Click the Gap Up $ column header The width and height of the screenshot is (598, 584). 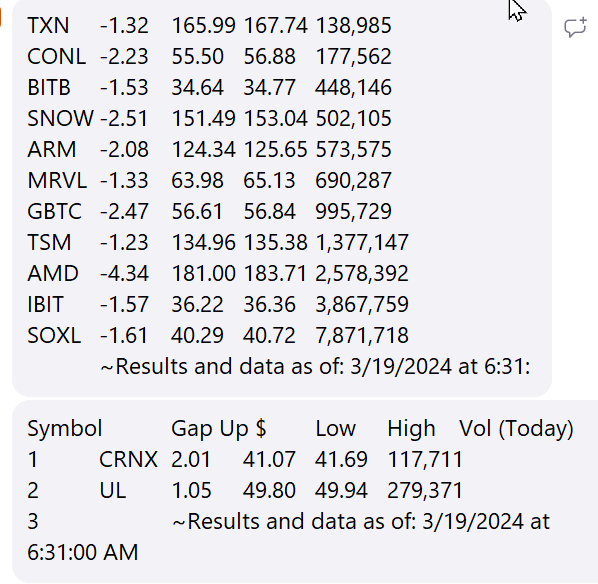pyautogui.click(x=219, y=428)
